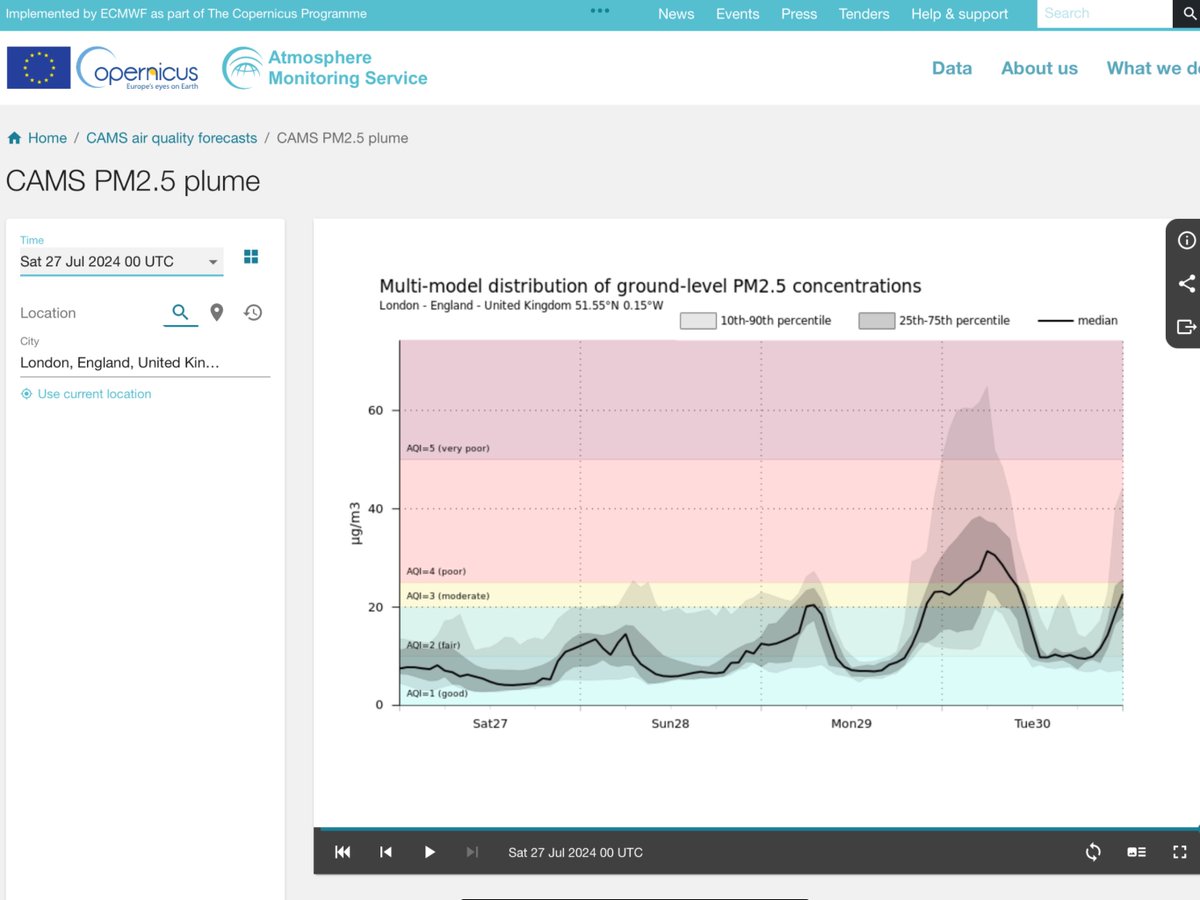Open the Data navigation menu
The image size is (1200, 900).
[x=952, y=68]
